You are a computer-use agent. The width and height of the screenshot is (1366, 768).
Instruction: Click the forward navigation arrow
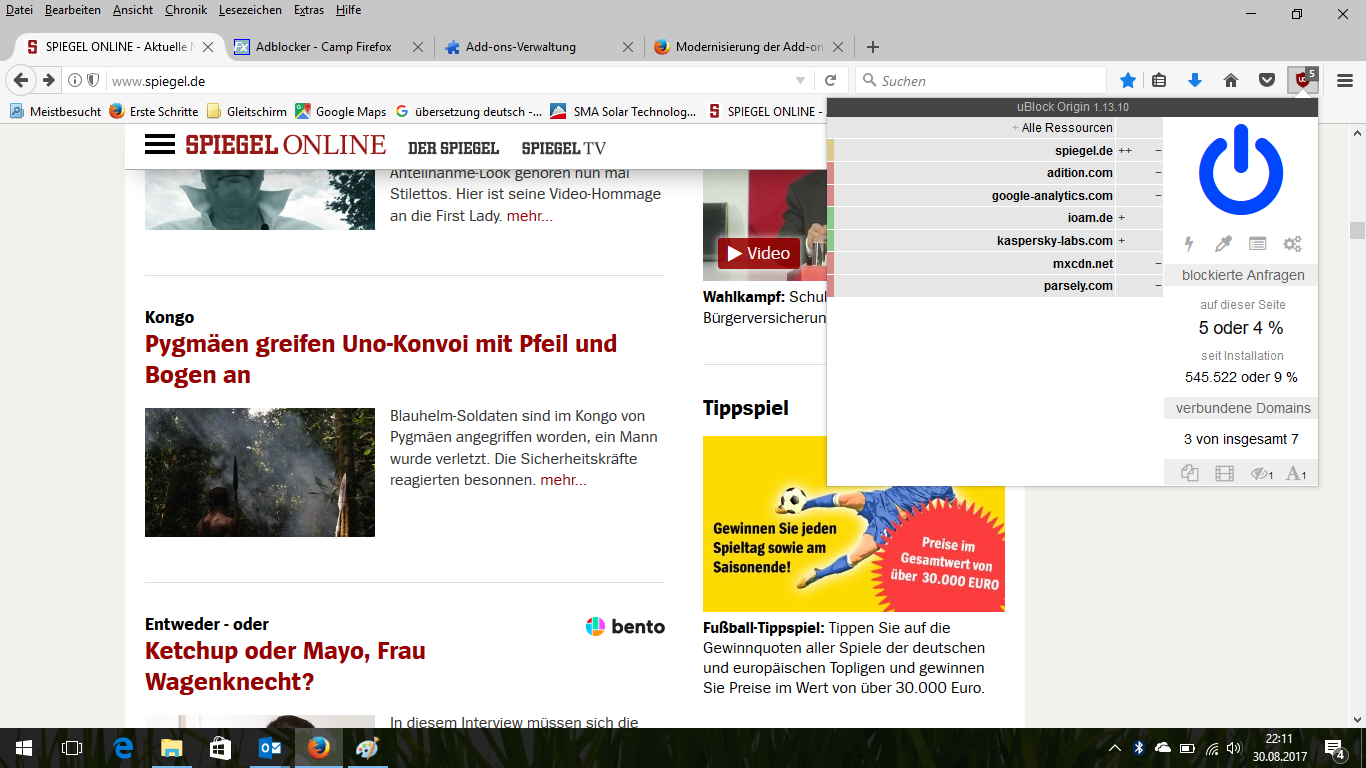47,80
